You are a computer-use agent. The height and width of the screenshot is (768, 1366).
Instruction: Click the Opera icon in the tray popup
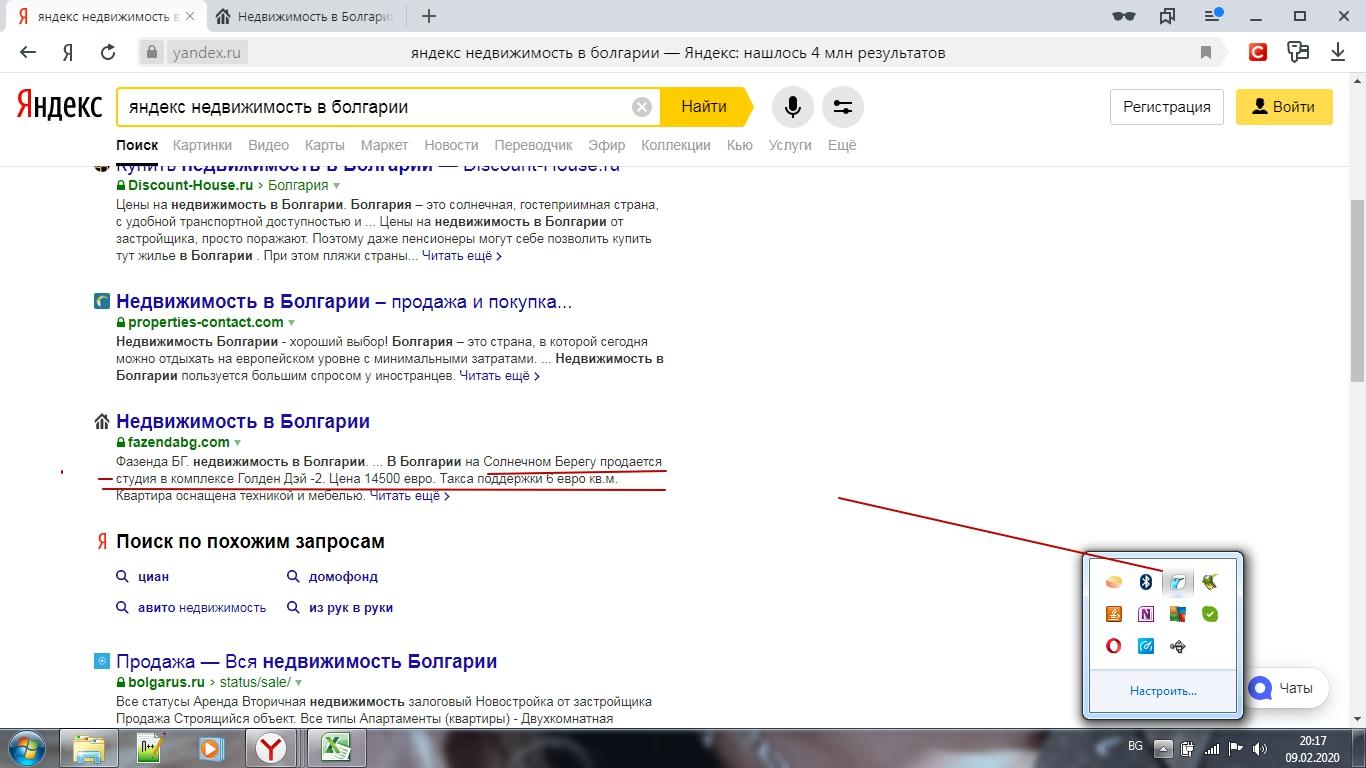[1113, 646]
